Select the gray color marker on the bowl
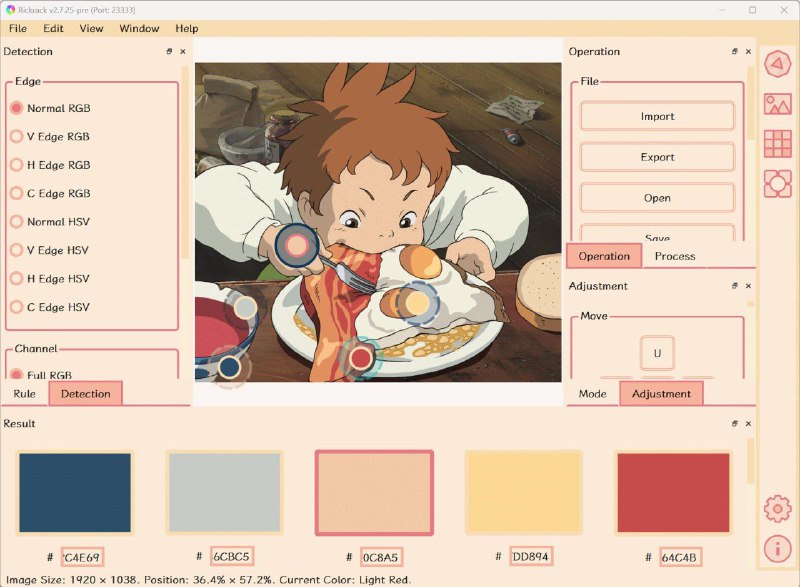Image resolution: width=800 pixels, height=587 pixels. pos(245,308)
